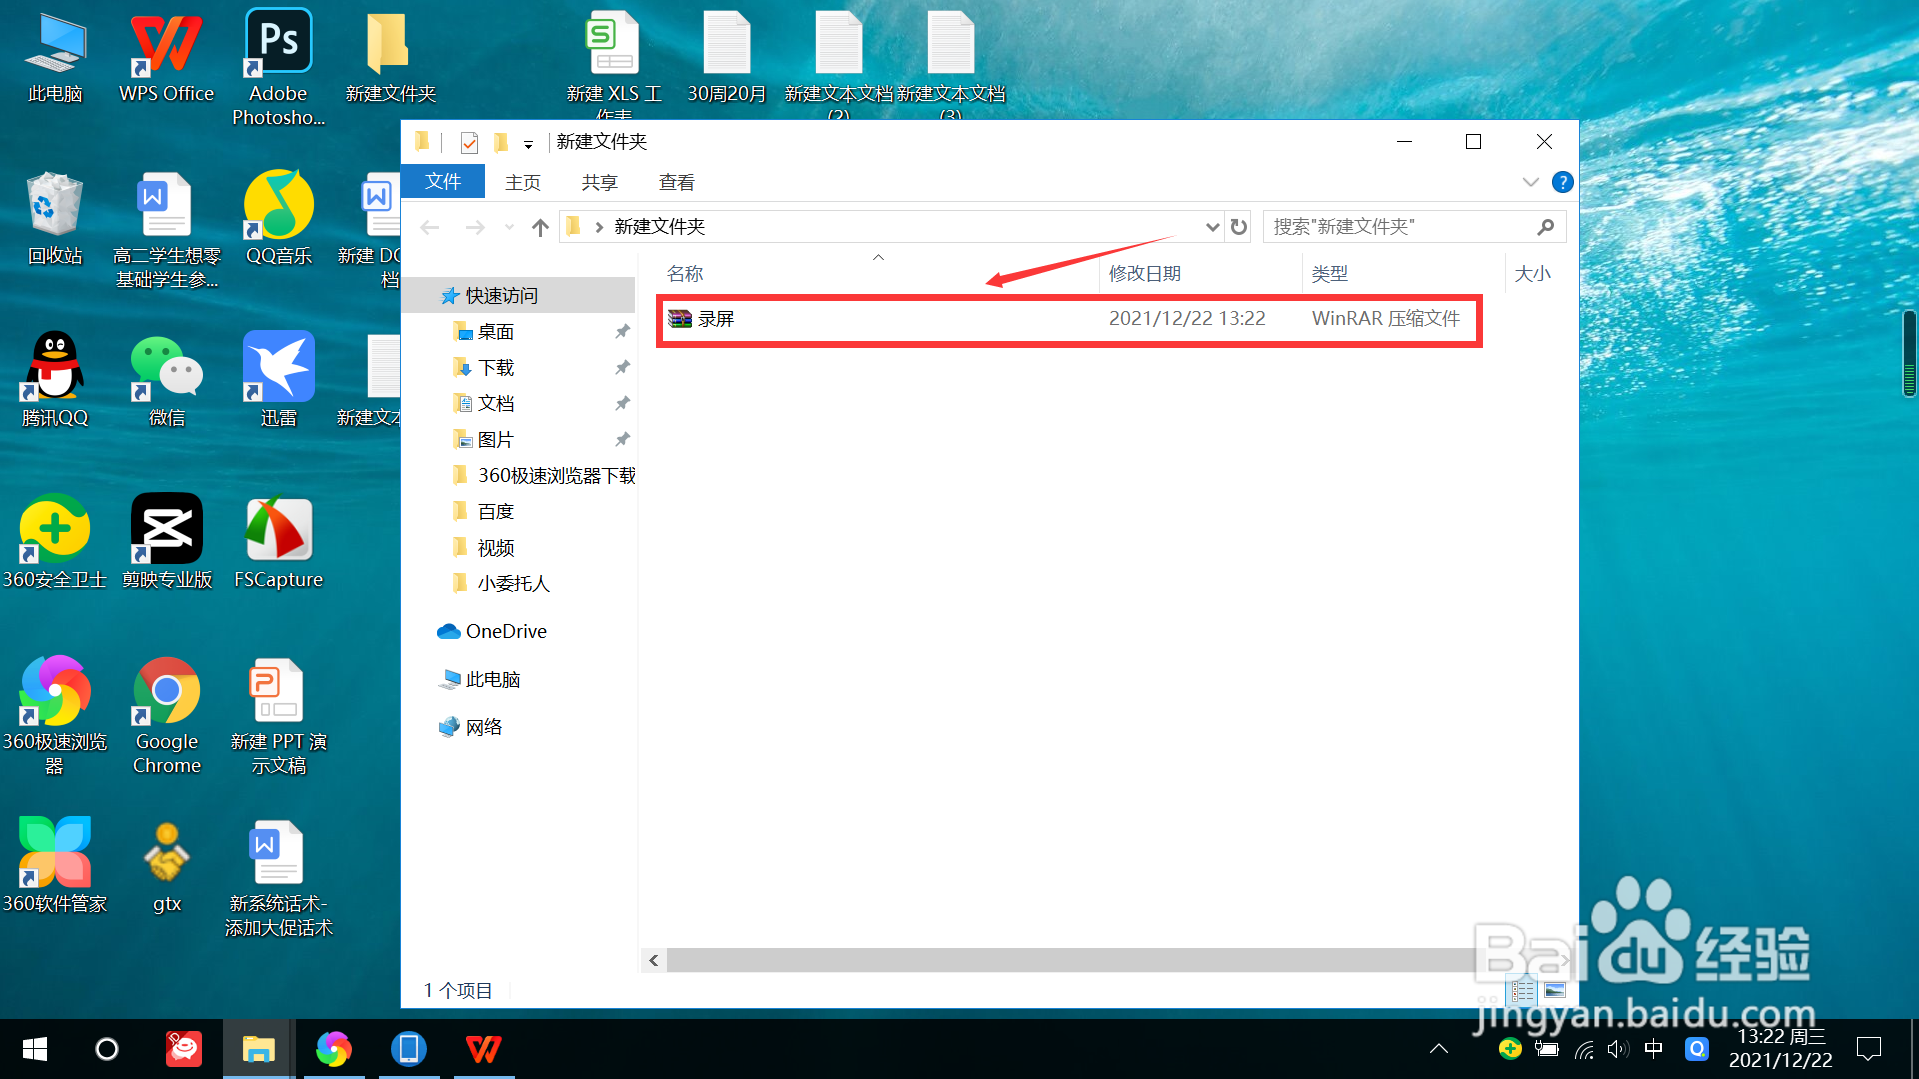Refresh the current folder view
The width and height of the screenshot is (1919, 1079).
(x=1238, y=227)
